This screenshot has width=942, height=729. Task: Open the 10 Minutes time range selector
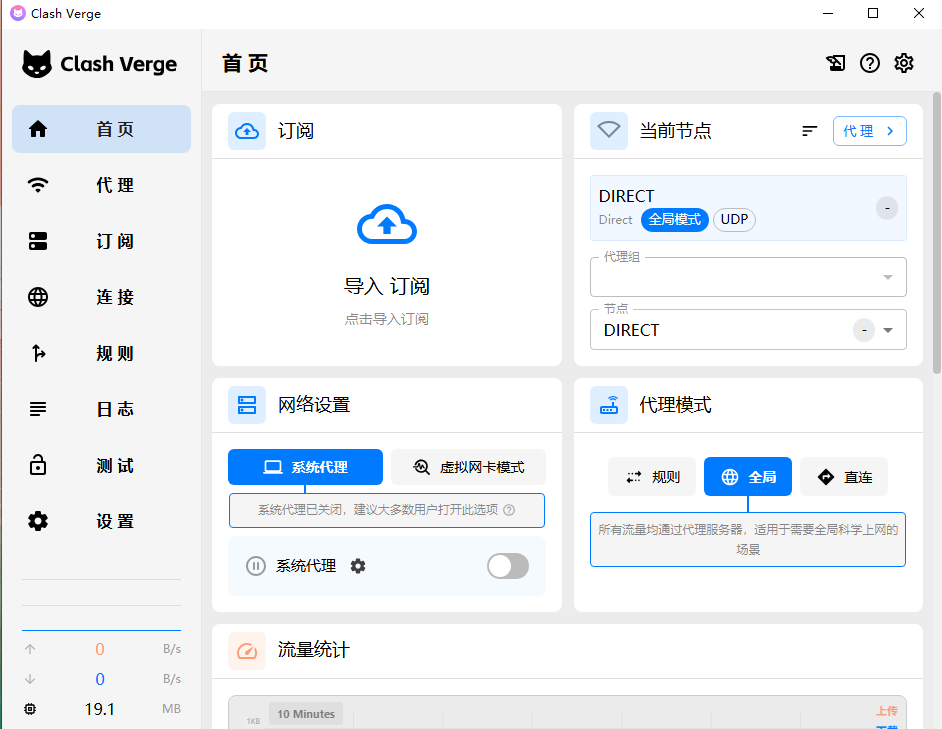click(305, 713)
